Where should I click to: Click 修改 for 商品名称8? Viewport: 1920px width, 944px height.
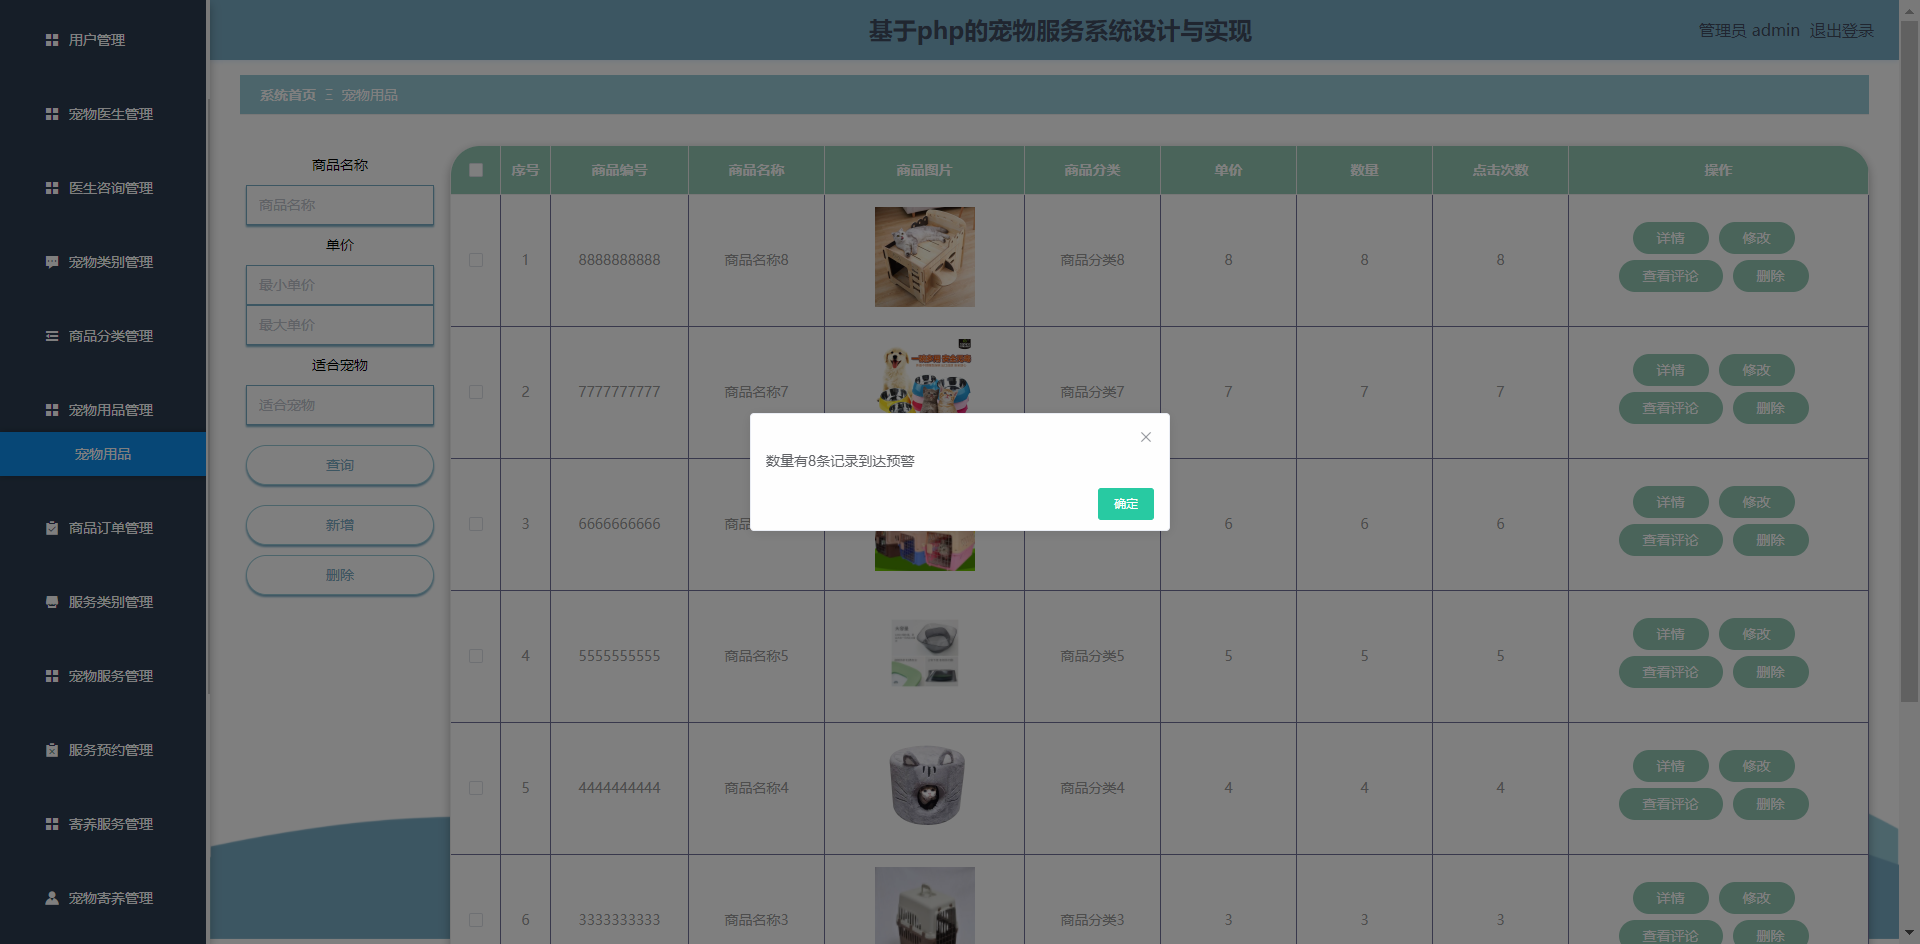pyautogui.click(x=1756, y=238)
